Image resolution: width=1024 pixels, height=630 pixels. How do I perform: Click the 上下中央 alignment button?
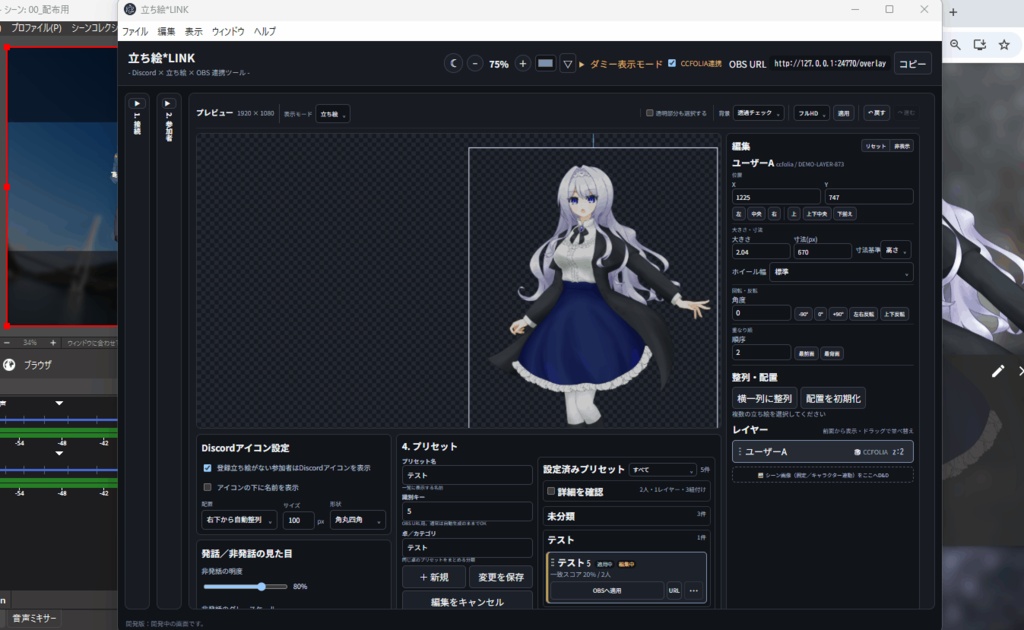[816, 213]
